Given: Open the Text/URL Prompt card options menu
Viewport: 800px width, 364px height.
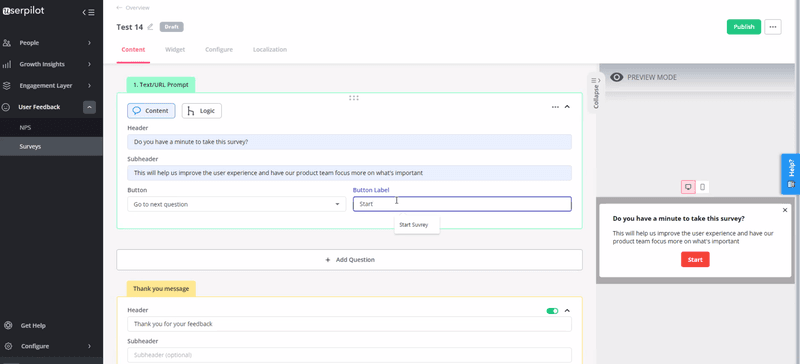Looking at the screenshot, I should [x=555, y=107].
